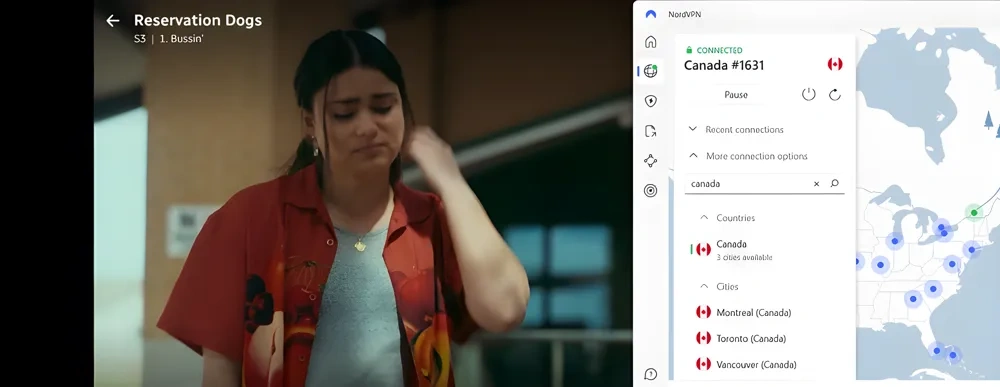
Task: Reconnect using the refresh arrow icon
Action: (x=835, y=94)
